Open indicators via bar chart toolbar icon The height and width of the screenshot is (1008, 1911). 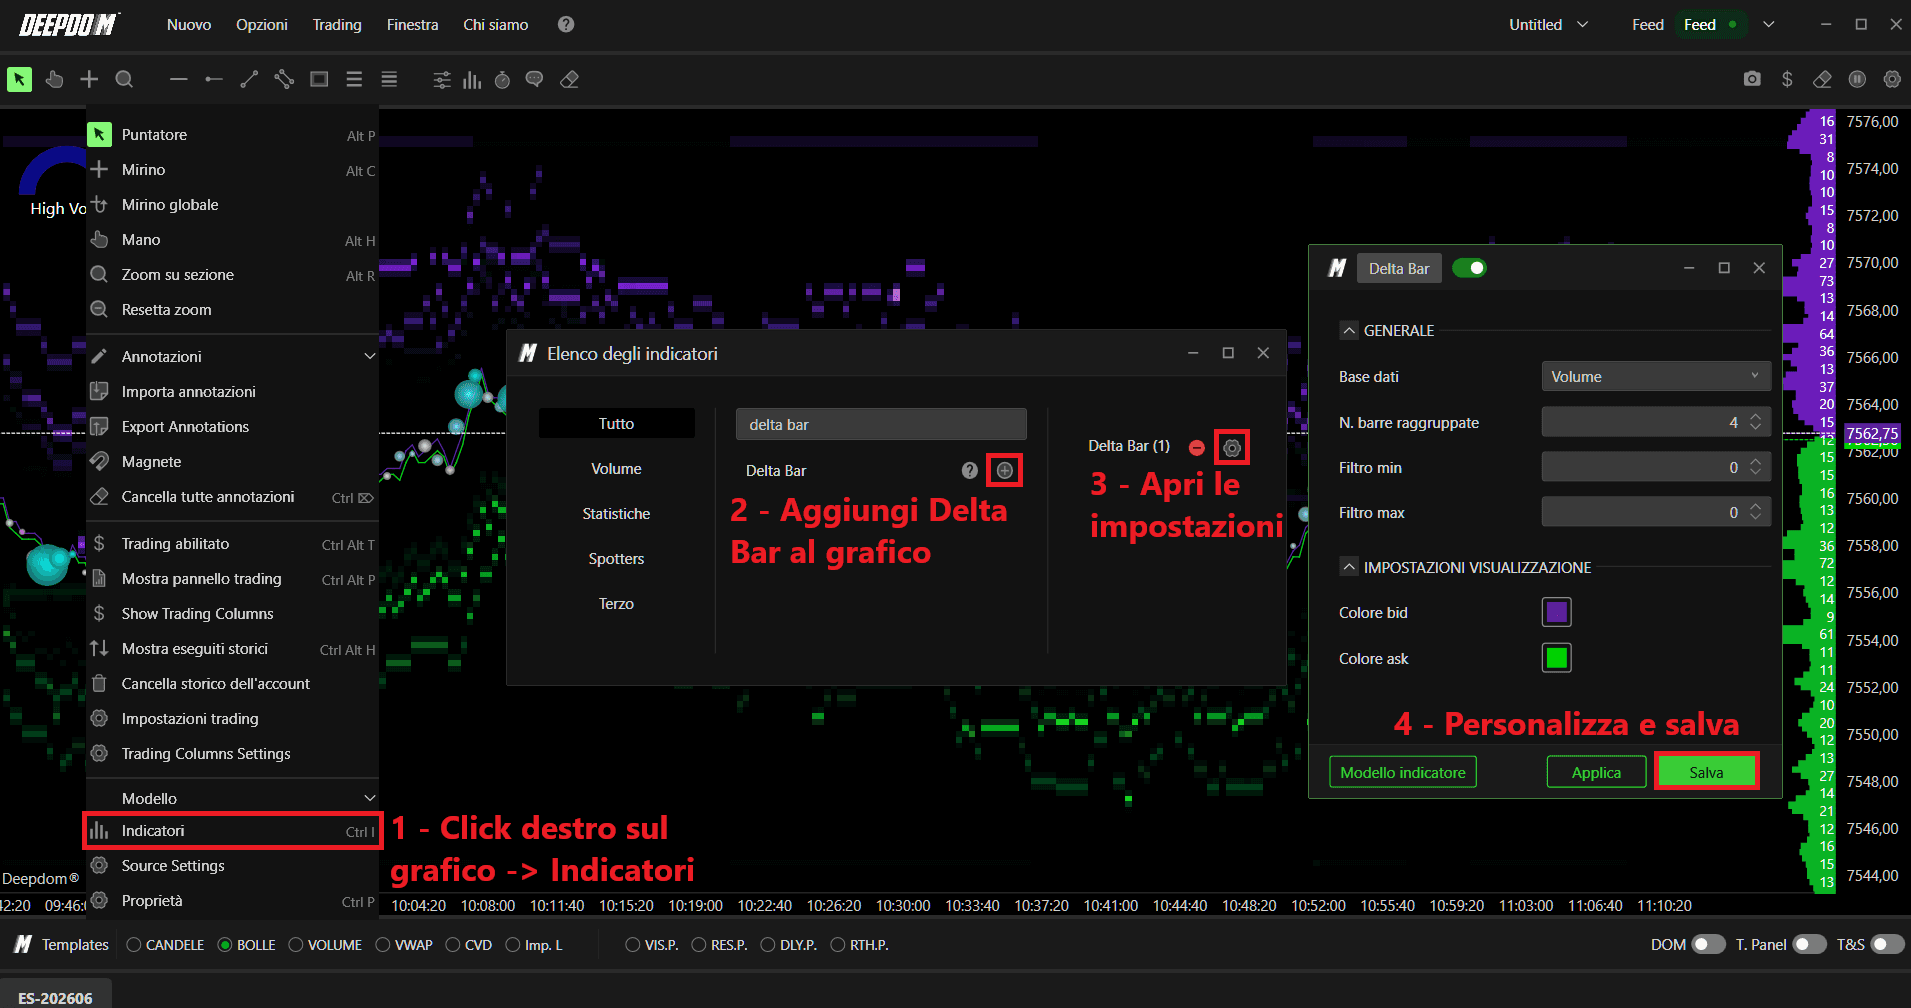click(472, 80)
